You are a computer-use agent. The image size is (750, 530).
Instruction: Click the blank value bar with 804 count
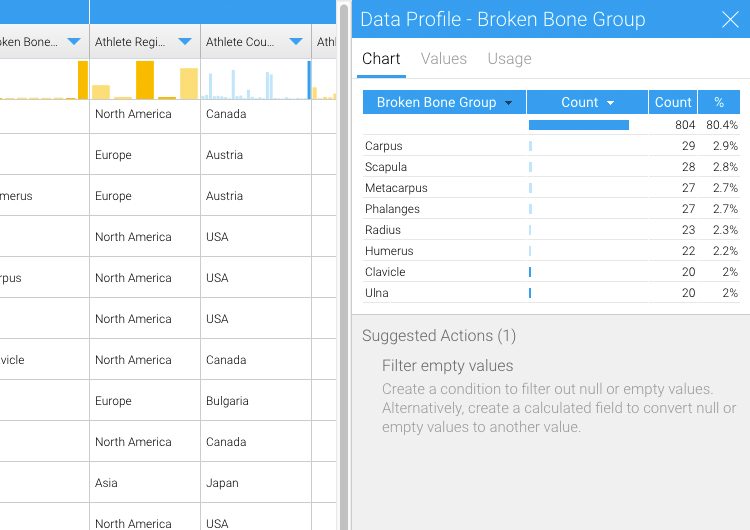[579, 125]
